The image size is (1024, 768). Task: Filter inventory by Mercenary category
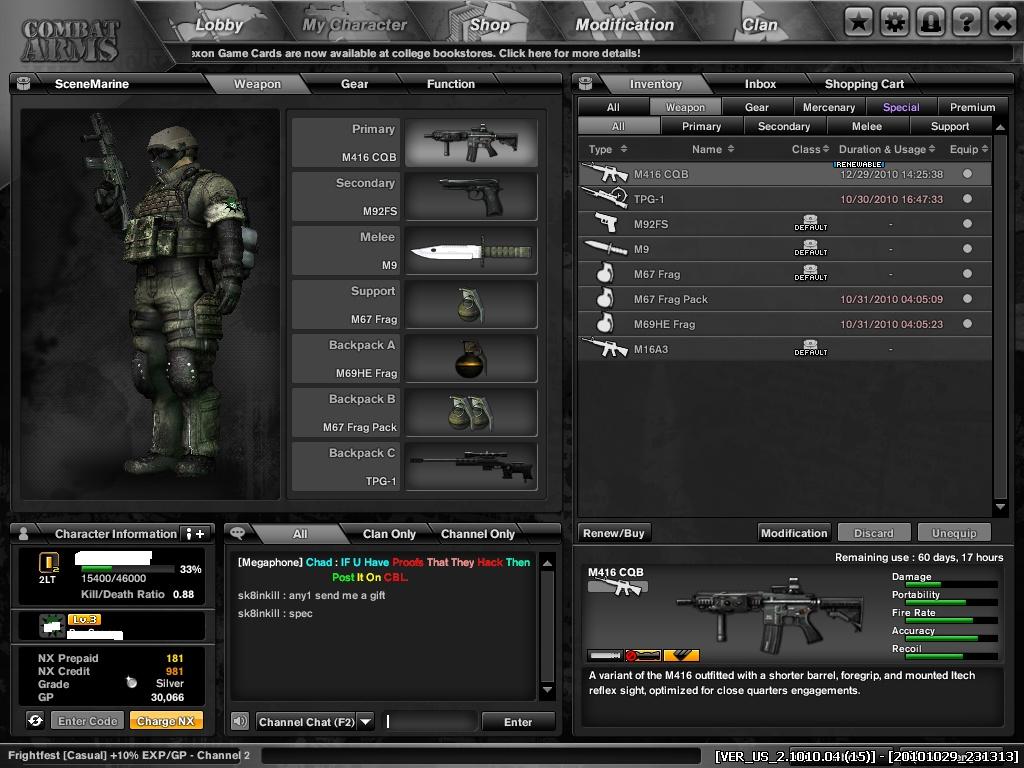coord(829,107)
